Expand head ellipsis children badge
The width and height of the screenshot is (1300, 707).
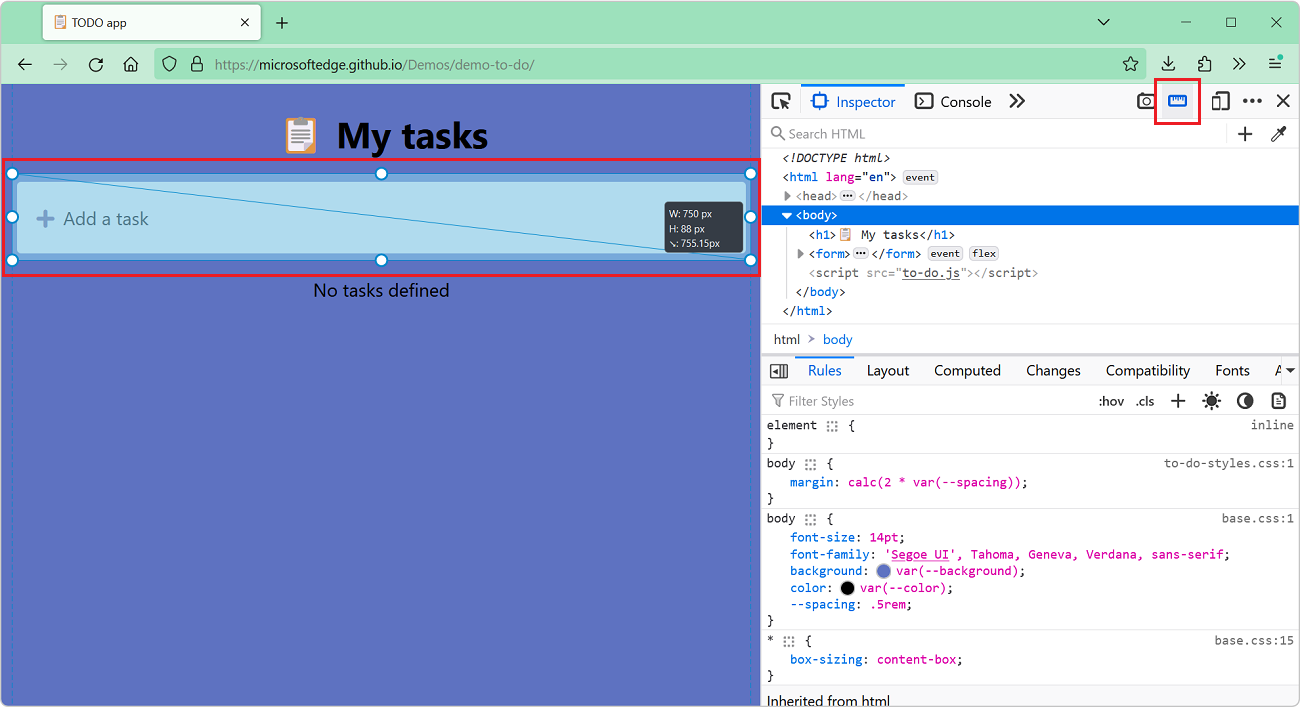tap(848, 196)
